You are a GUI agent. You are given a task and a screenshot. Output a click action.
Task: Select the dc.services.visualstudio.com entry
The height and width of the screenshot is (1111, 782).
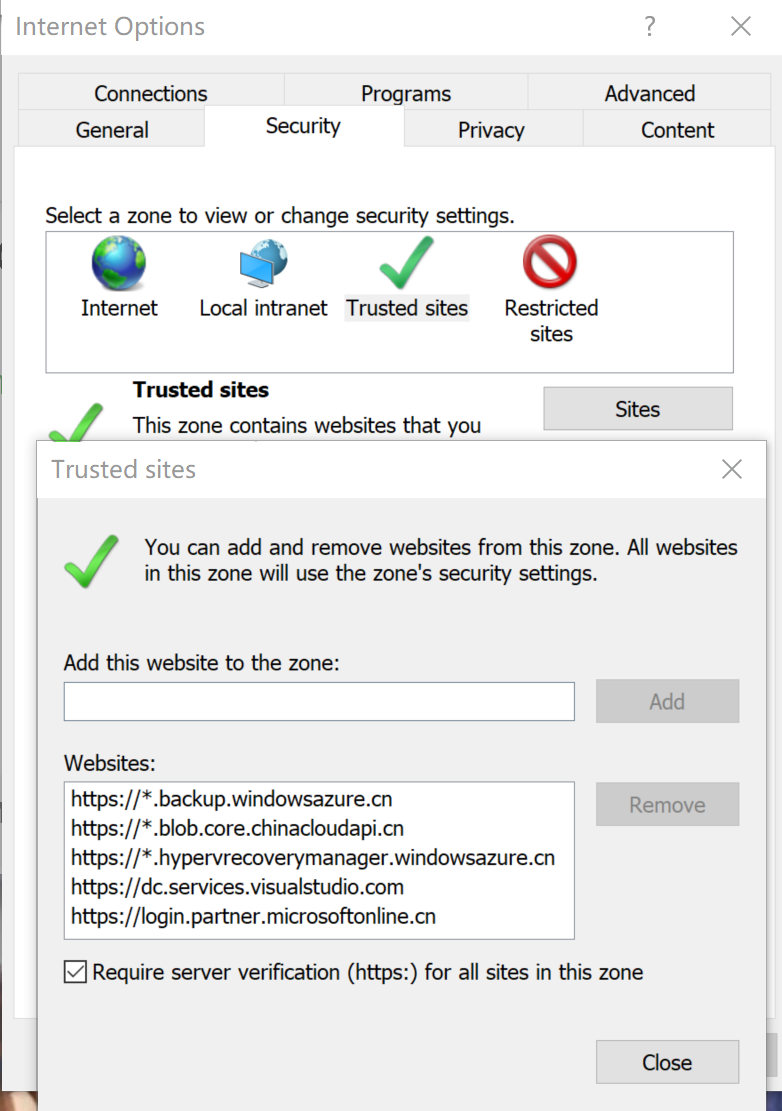coord(238,887)
